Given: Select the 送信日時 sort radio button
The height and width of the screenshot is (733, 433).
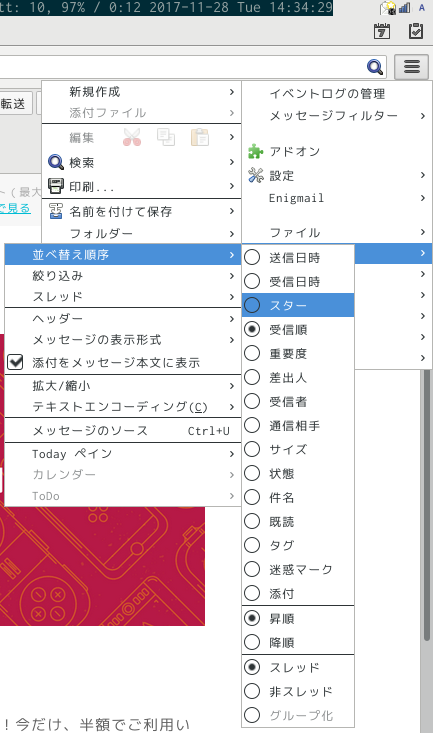Looking at the screenshot, I should point(252,257).
